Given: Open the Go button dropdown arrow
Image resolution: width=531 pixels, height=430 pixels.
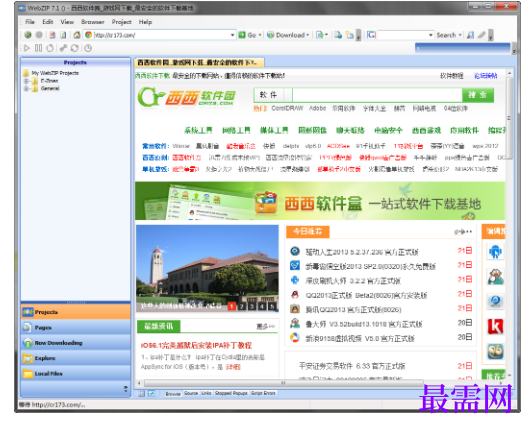Looking at the screenshot, I should point(260,35).
